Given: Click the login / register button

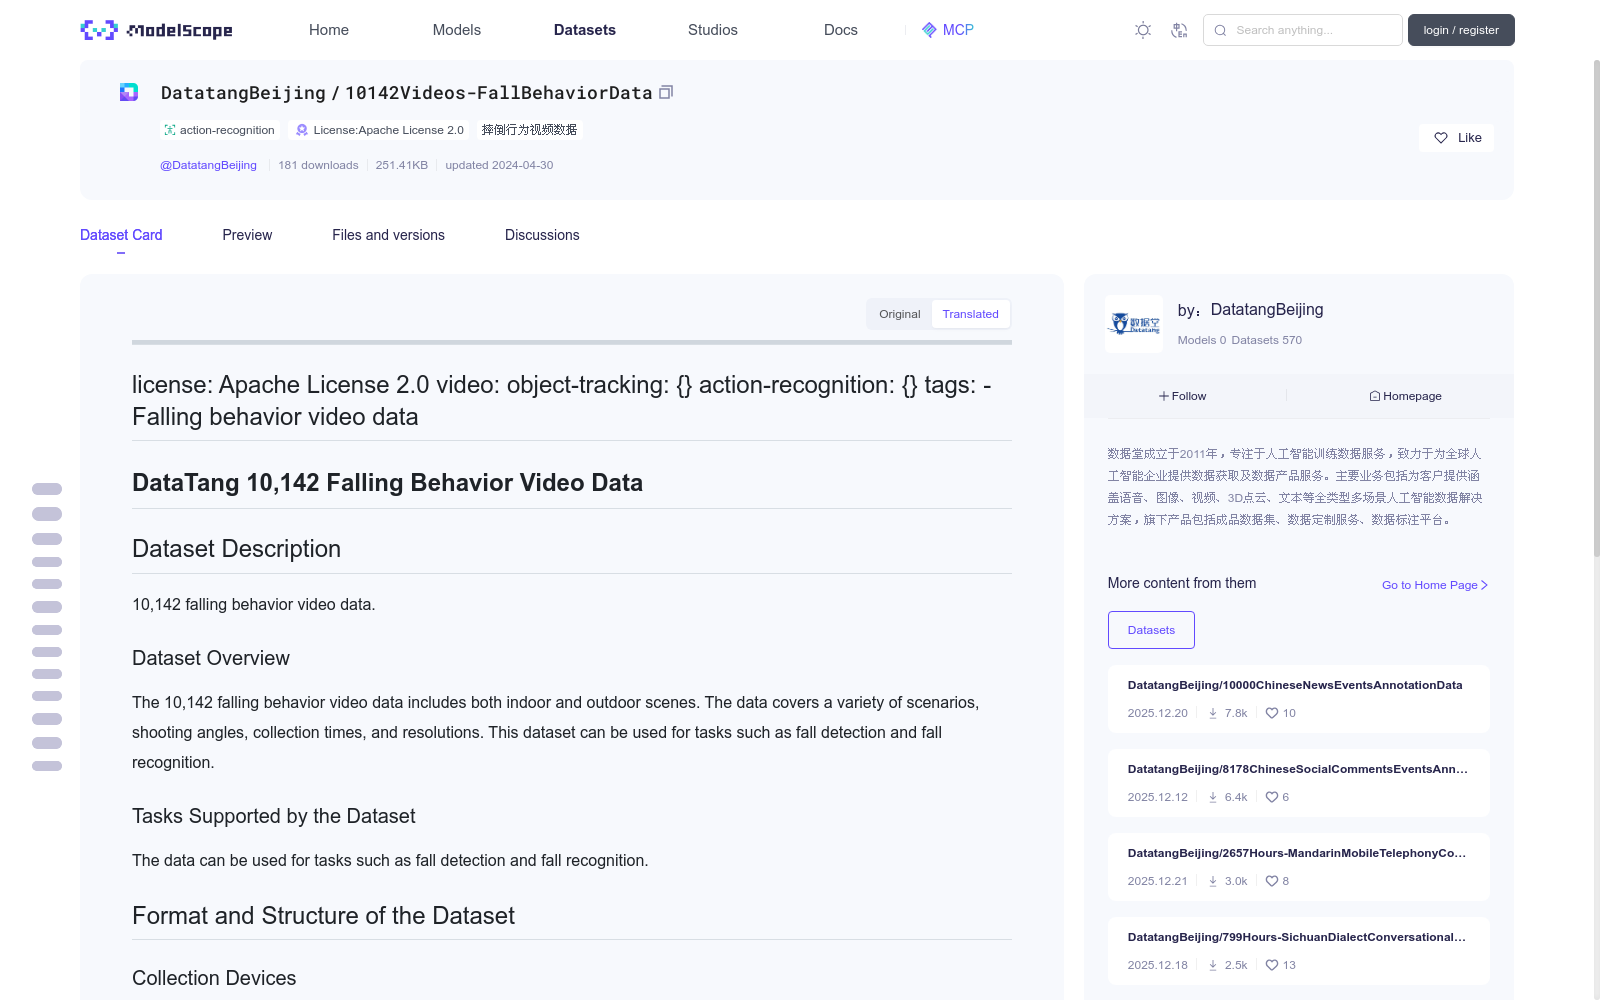Looking at the screenshot, I should pos(1461,30).
